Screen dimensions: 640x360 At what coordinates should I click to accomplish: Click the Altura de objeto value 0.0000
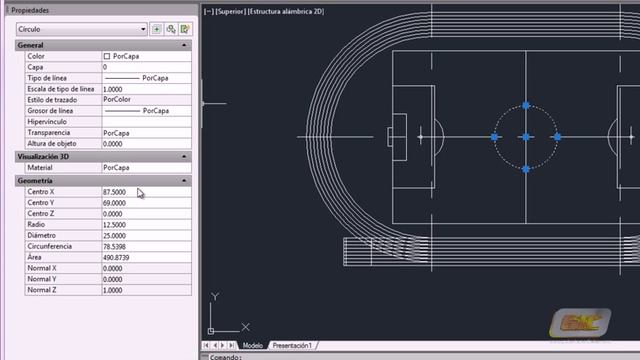pos(146,144)
